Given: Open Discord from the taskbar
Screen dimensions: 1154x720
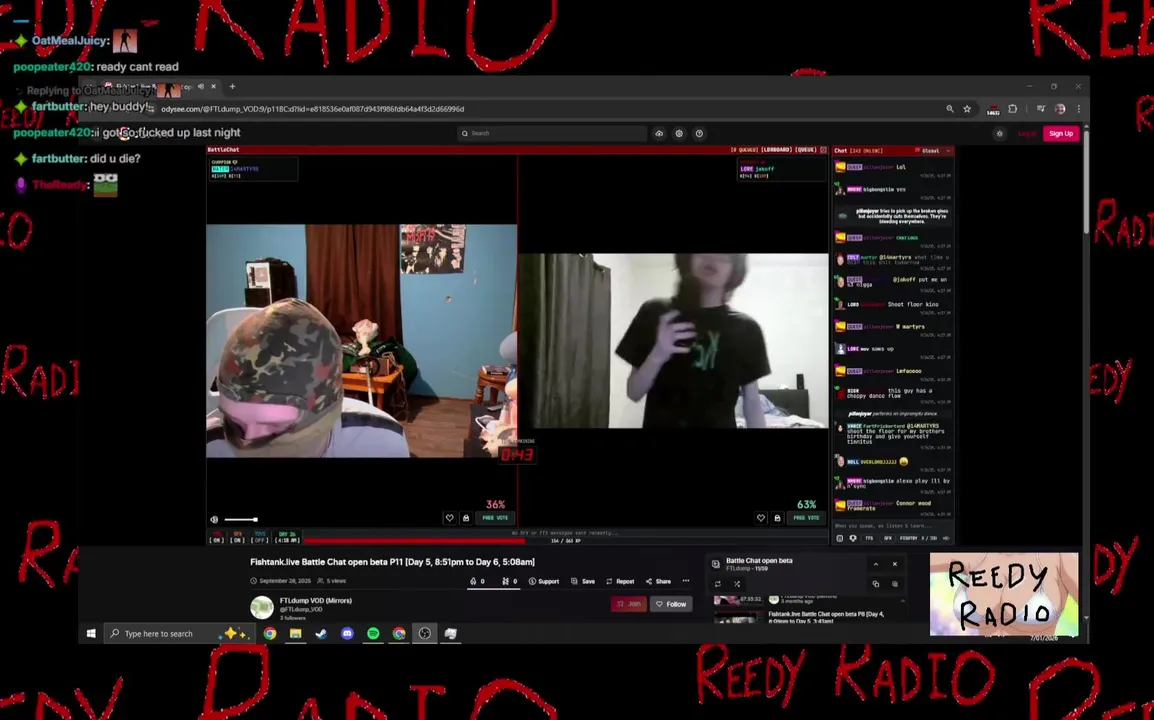Looking at the screenshot, I should (347, 633).
